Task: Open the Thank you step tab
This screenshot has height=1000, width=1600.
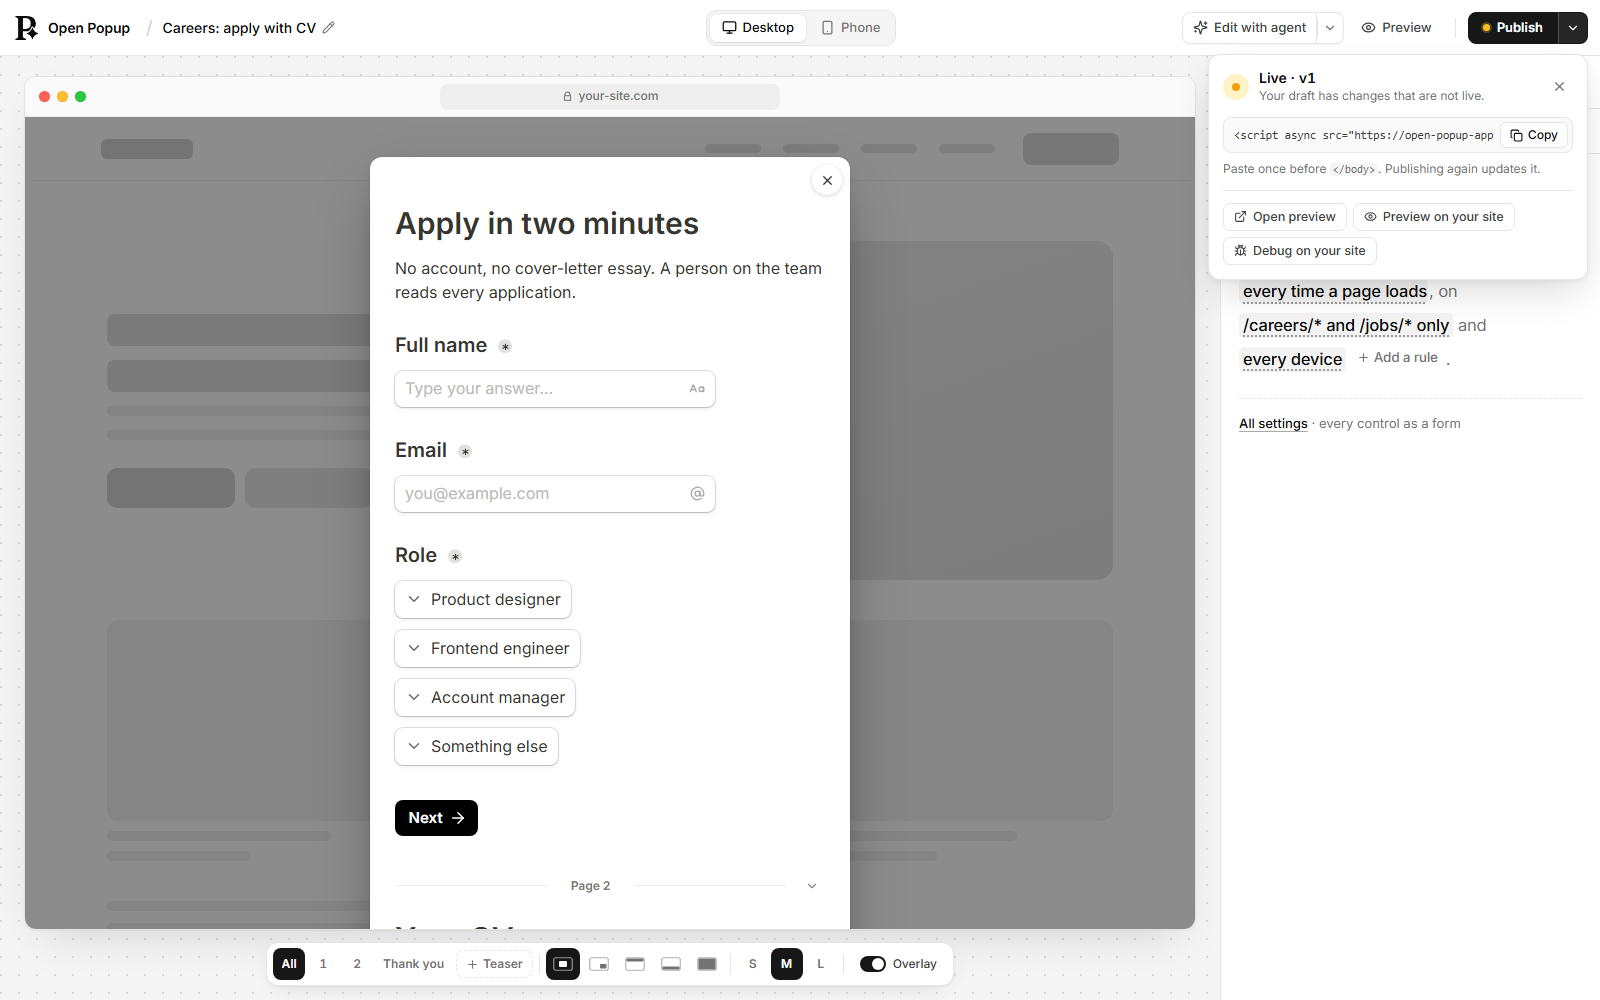Action: (414, 964)
